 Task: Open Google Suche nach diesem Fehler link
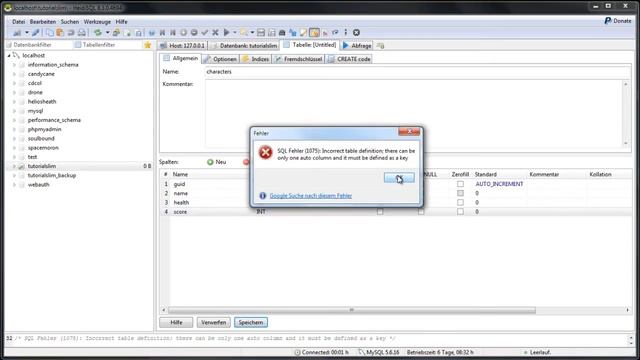(311, 196)
